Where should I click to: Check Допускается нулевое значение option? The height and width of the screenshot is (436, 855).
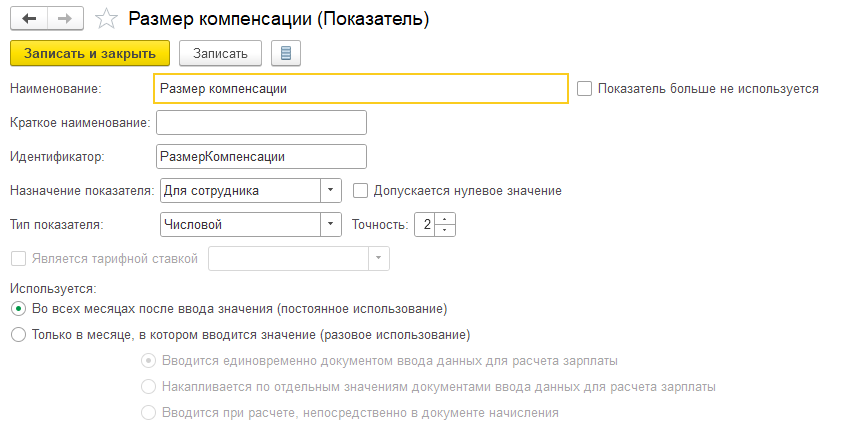360,191
